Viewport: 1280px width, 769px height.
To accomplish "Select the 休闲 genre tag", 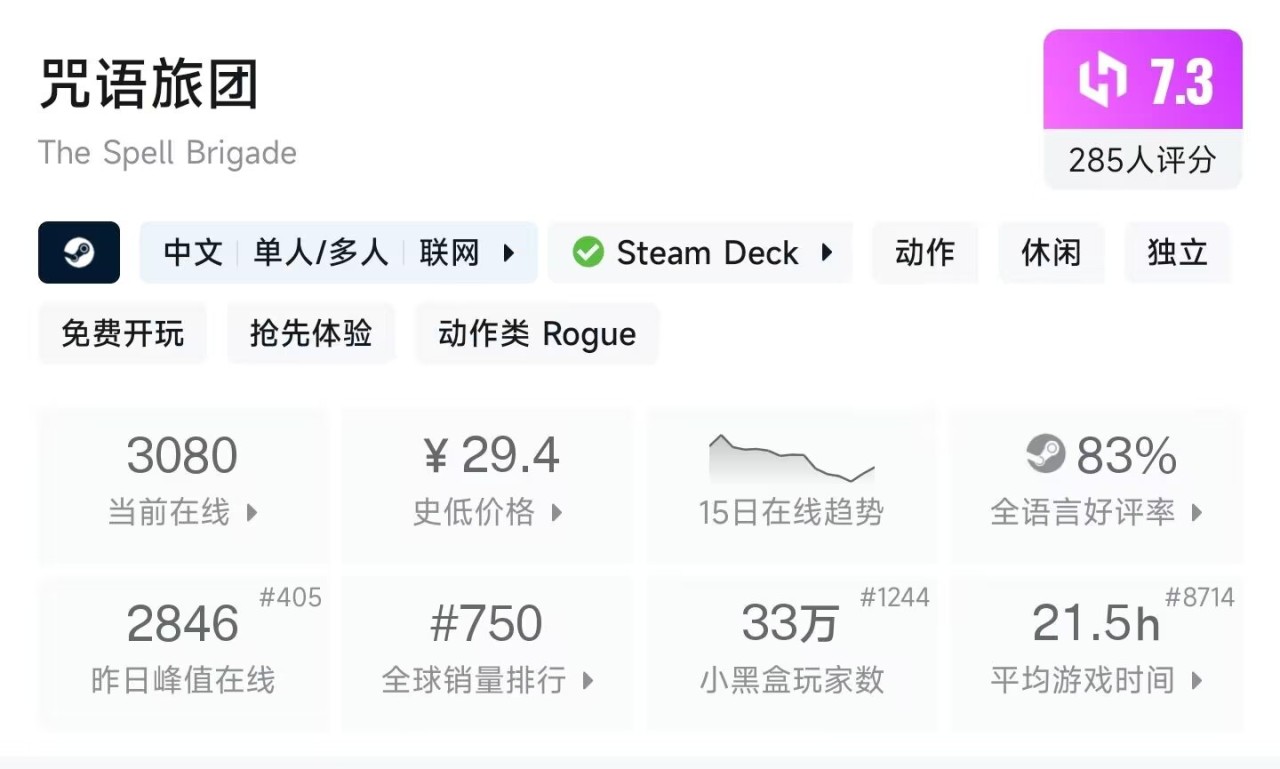I will 1051,253.
